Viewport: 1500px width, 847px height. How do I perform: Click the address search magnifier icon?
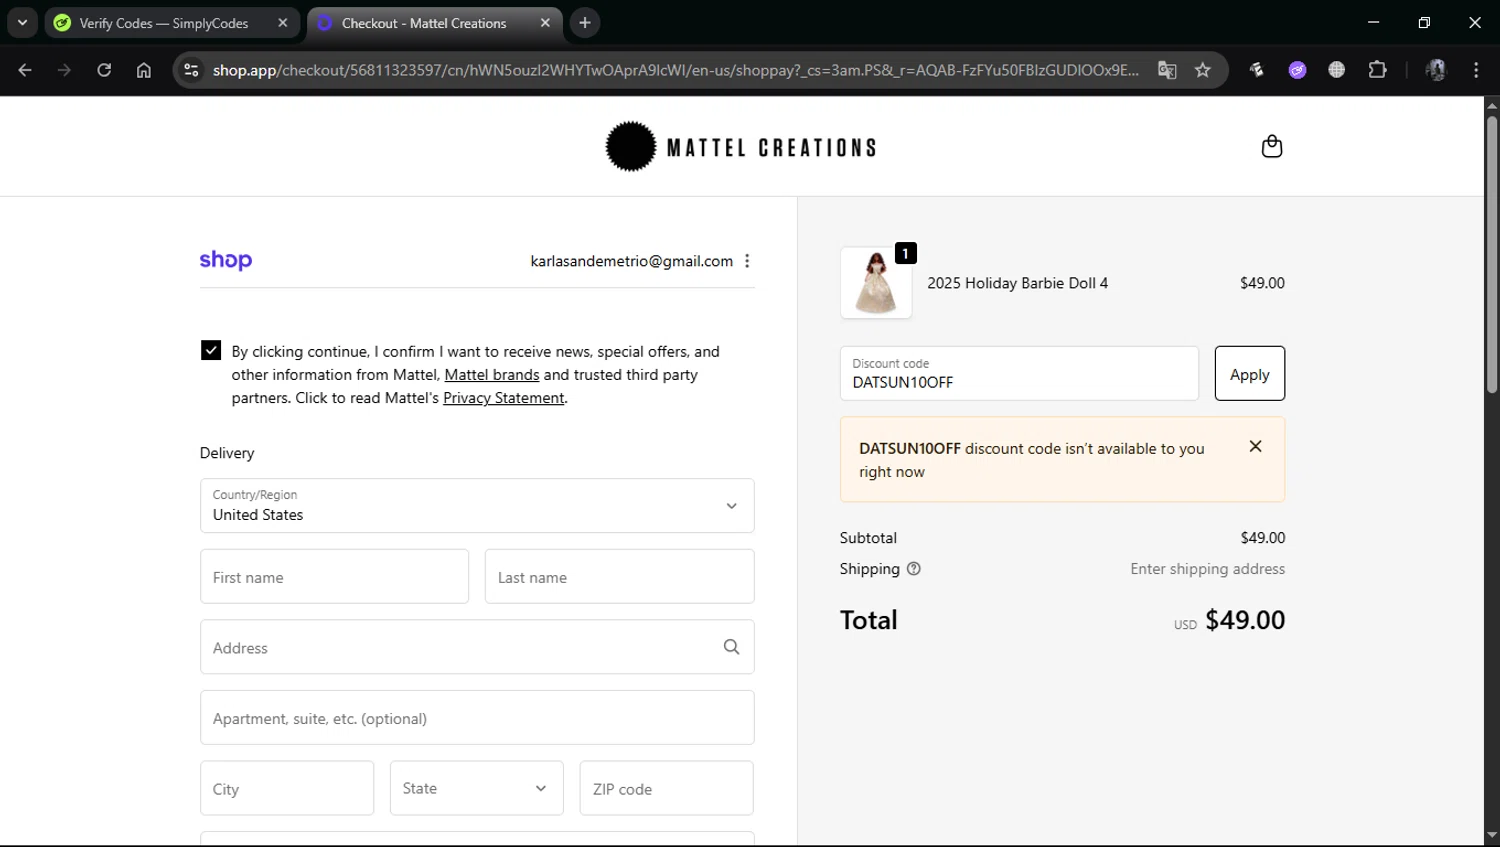[x=731, y=647]
